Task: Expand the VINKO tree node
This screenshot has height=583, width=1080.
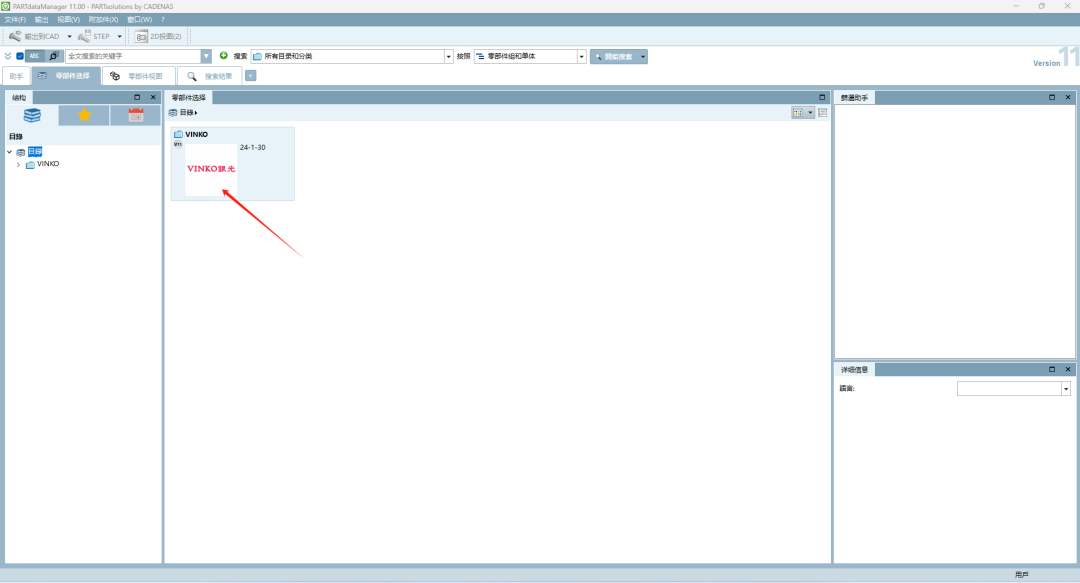Action: (x=19, y=165)
